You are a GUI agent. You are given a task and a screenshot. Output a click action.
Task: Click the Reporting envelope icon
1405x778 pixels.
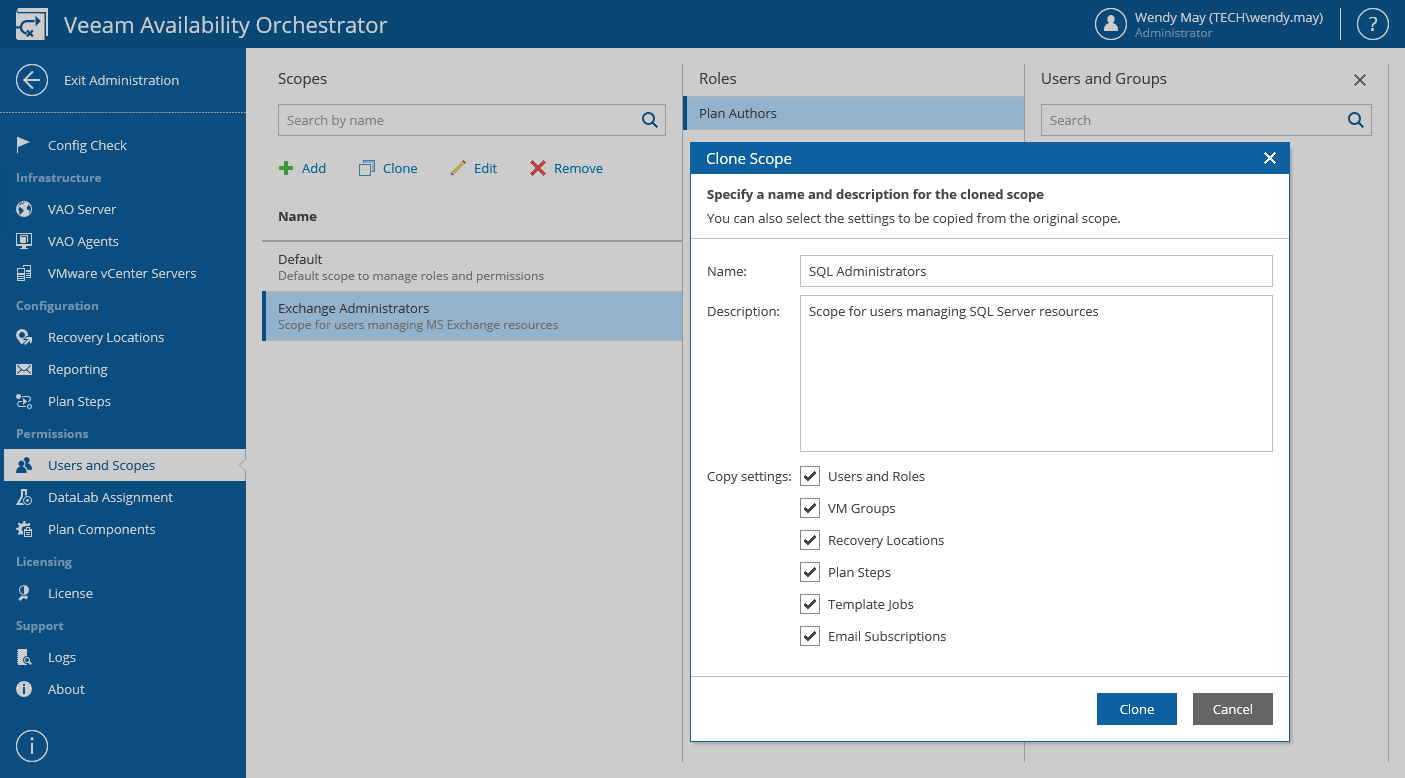24,369
